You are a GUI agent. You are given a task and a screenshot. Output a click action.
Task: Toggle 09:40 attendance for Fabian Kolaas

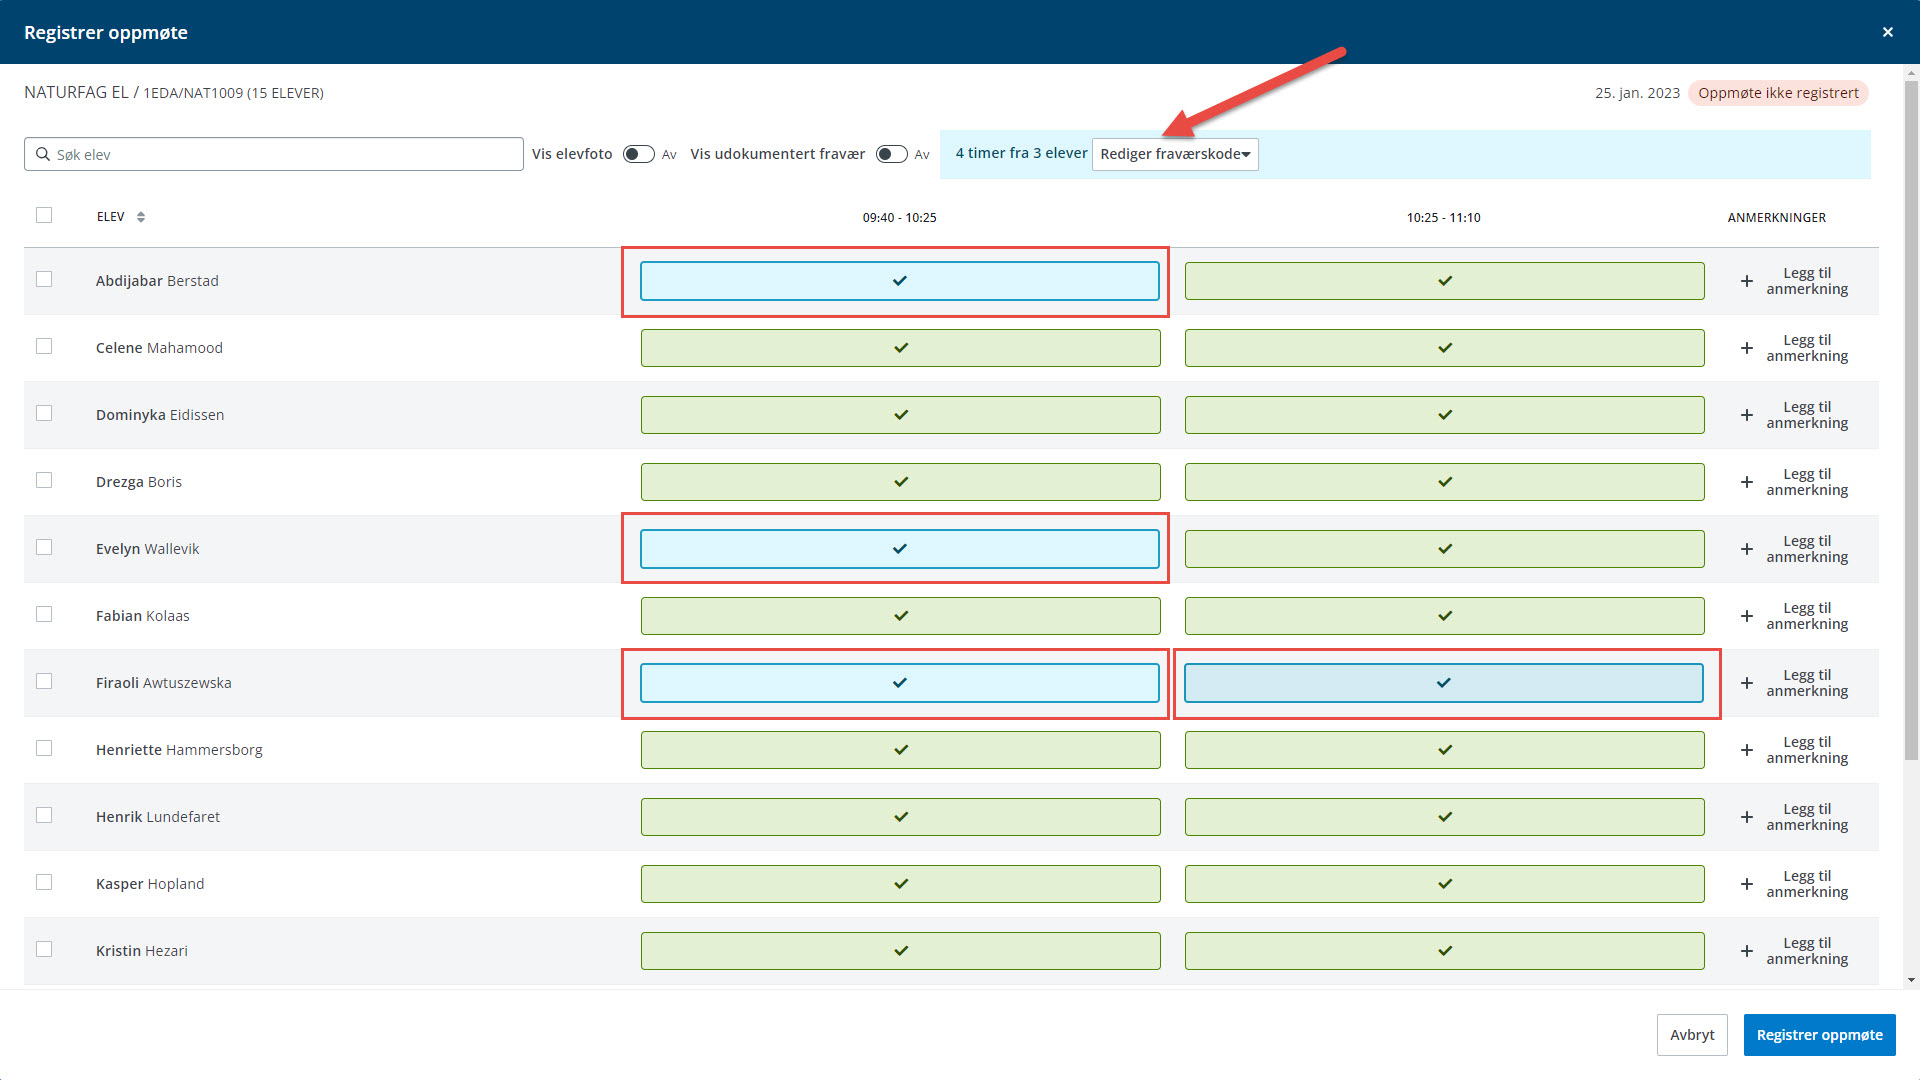[900, 616]
